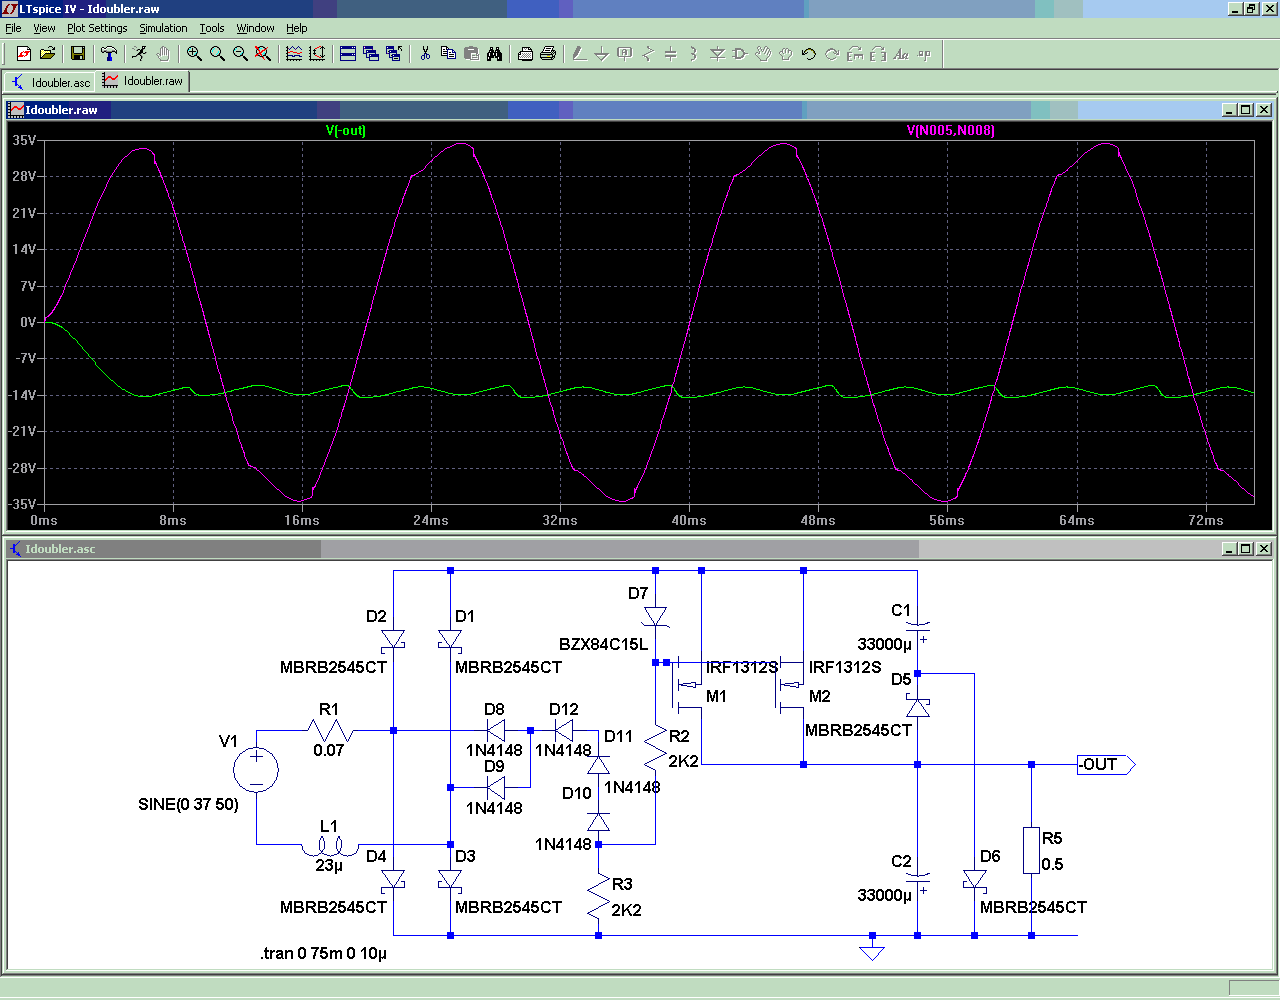Open the Plot Settings menu

pyautogui.click(x=97, y=28)
